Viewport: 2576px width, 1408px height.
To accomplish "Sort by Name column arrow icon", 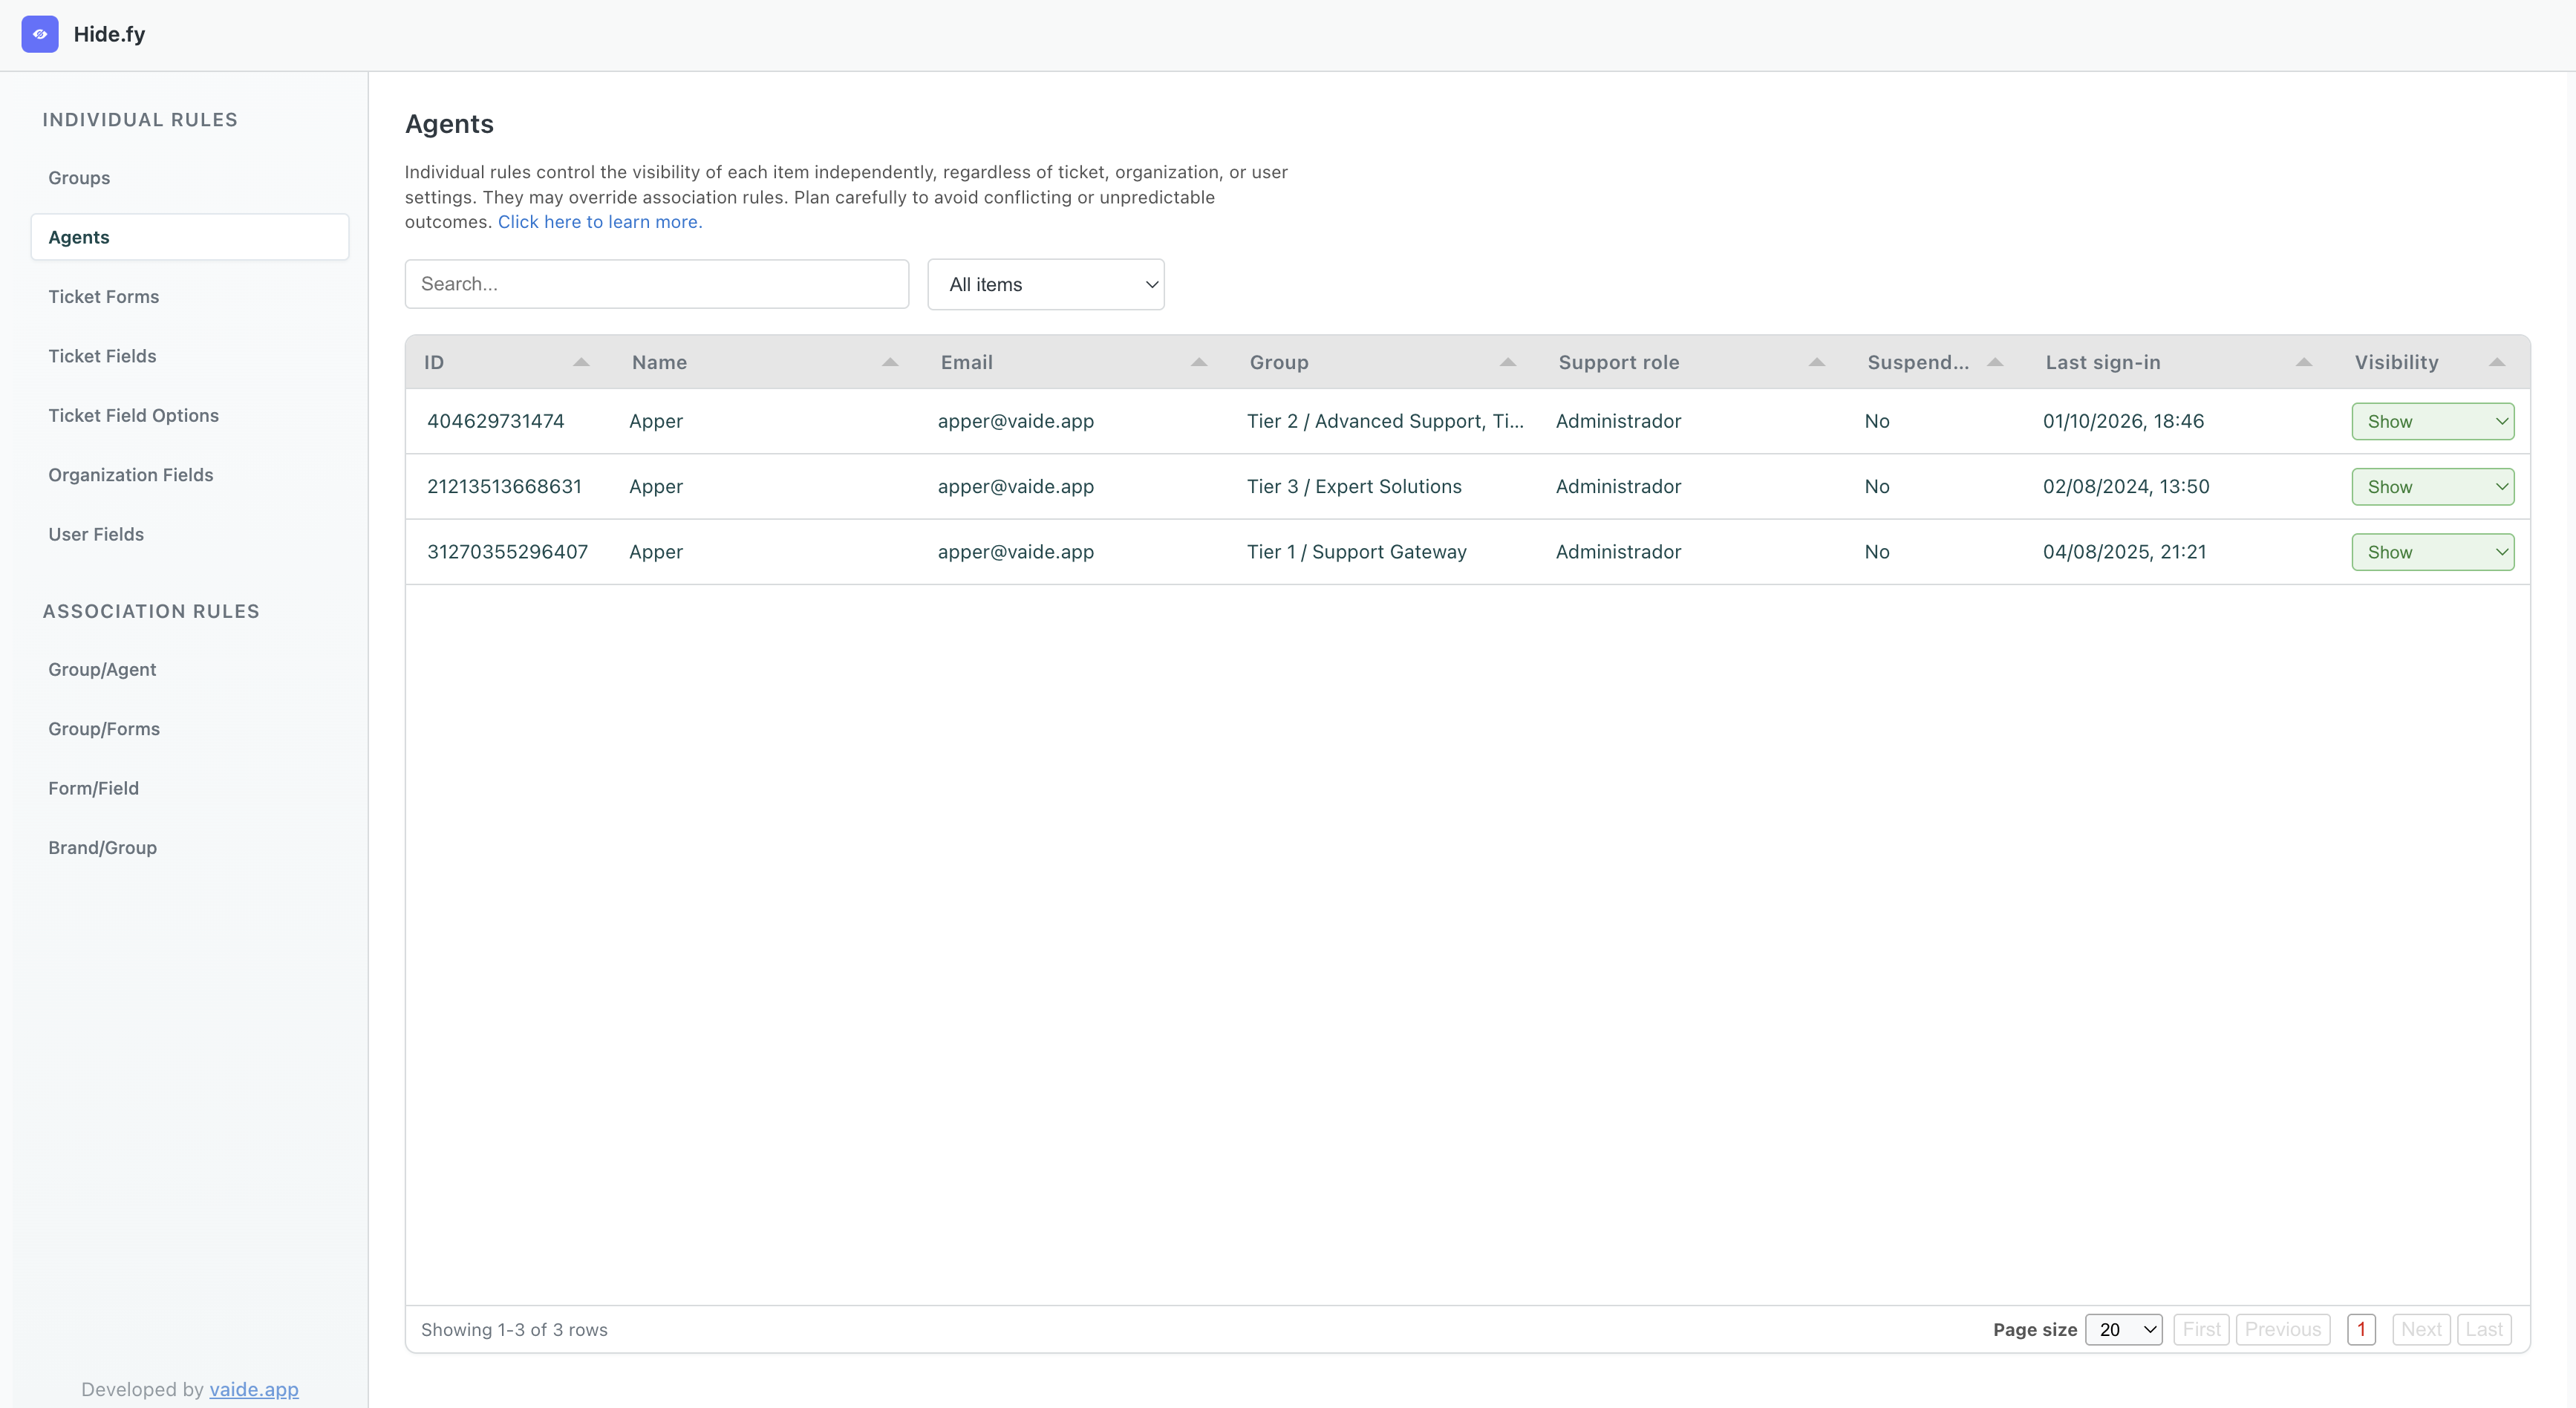I will coord(890,362).
